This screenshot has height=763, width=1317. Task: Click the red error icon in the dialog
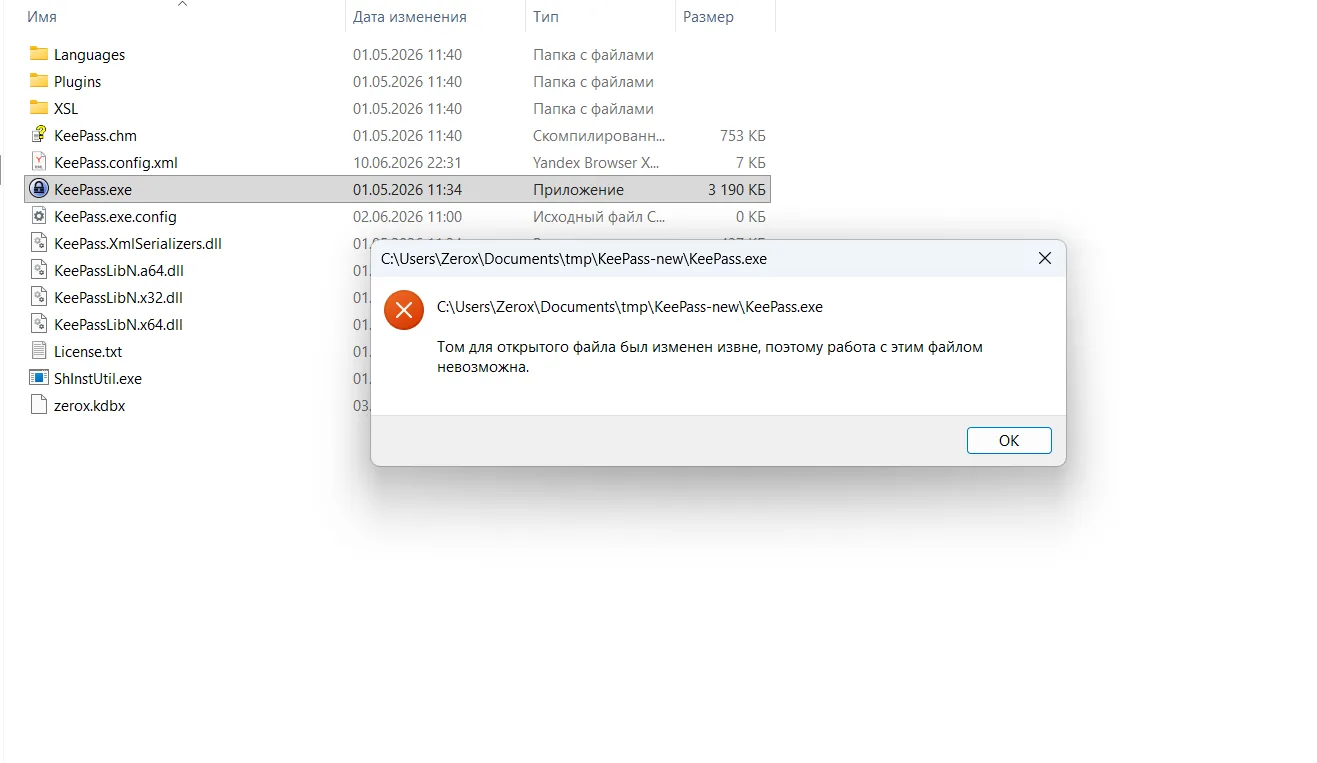(404, 310)
